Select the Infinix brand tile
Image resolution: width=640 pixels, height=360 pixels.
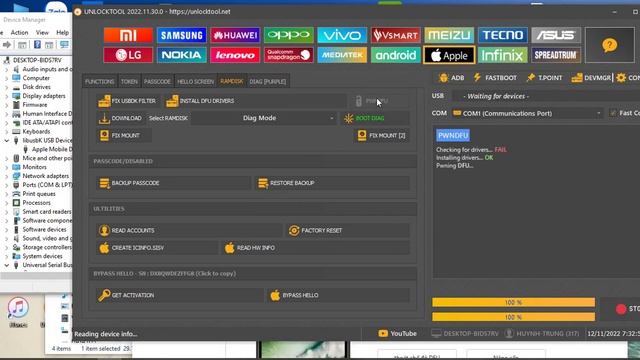[502, 55]
